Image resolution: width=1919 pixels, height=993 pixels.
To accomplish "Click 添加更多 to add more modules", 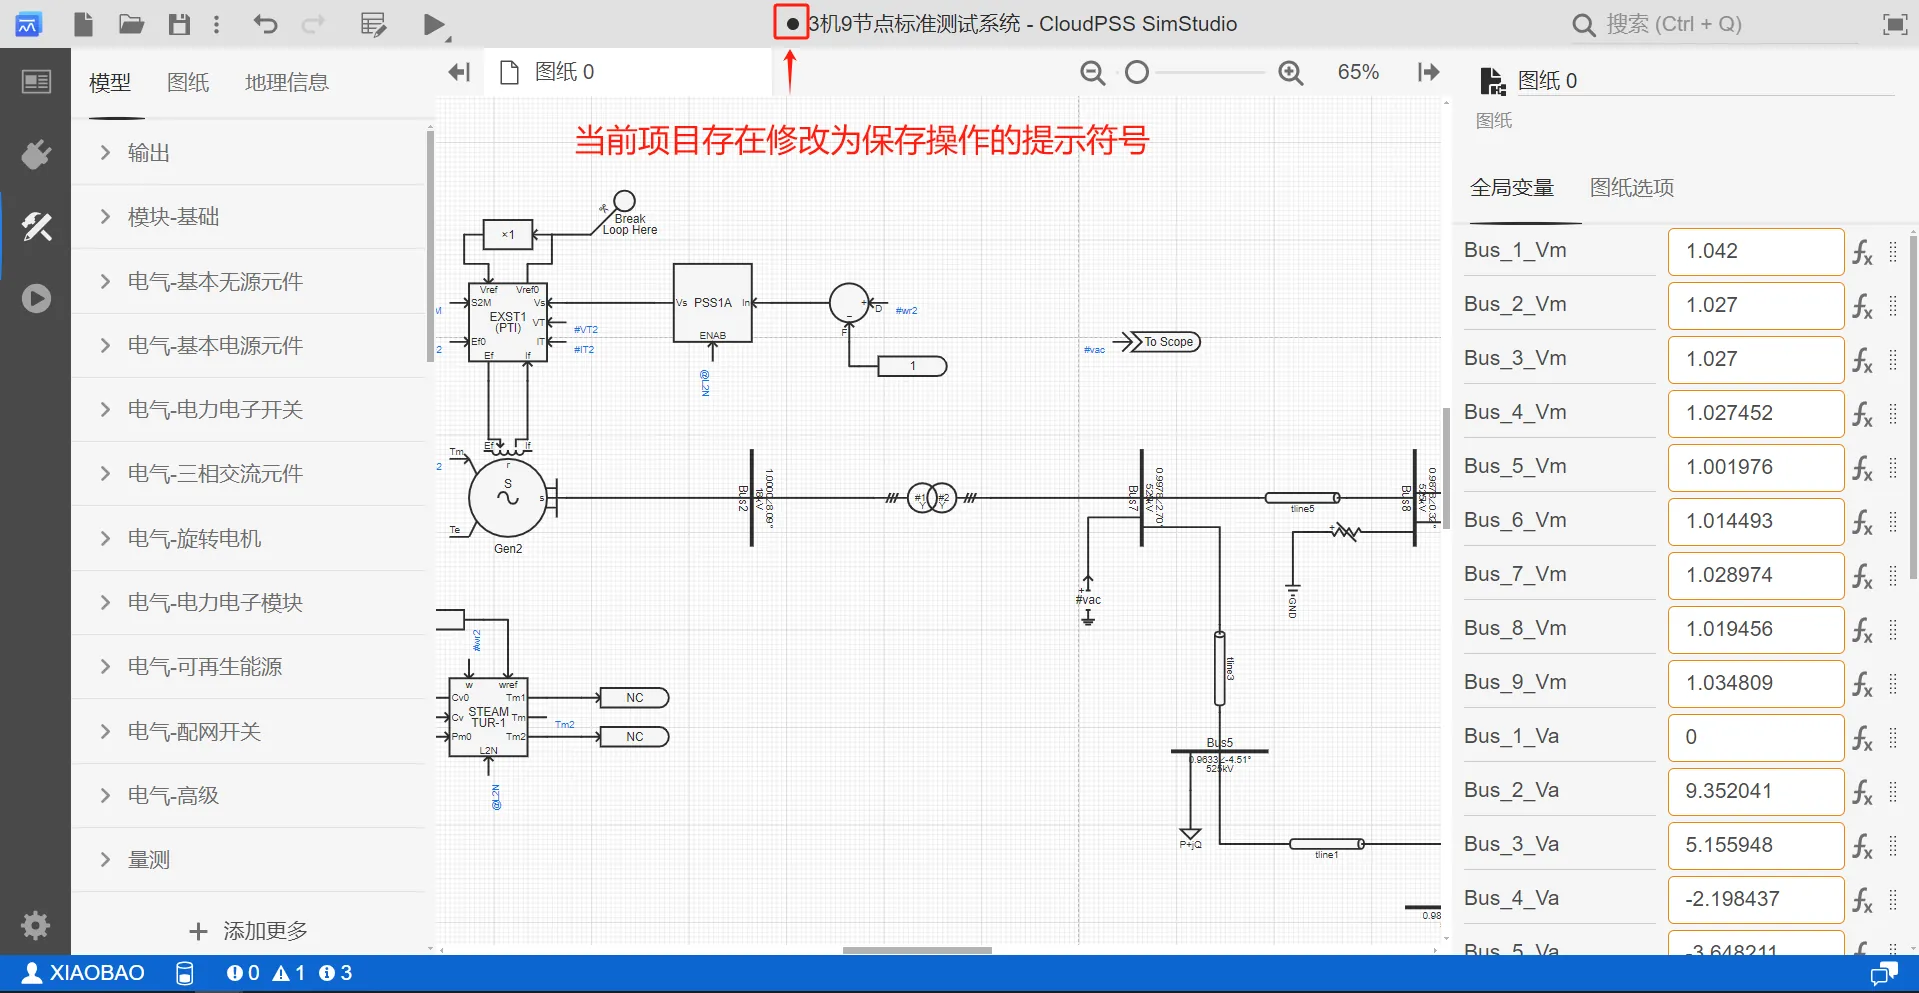I will click(249, 931).
